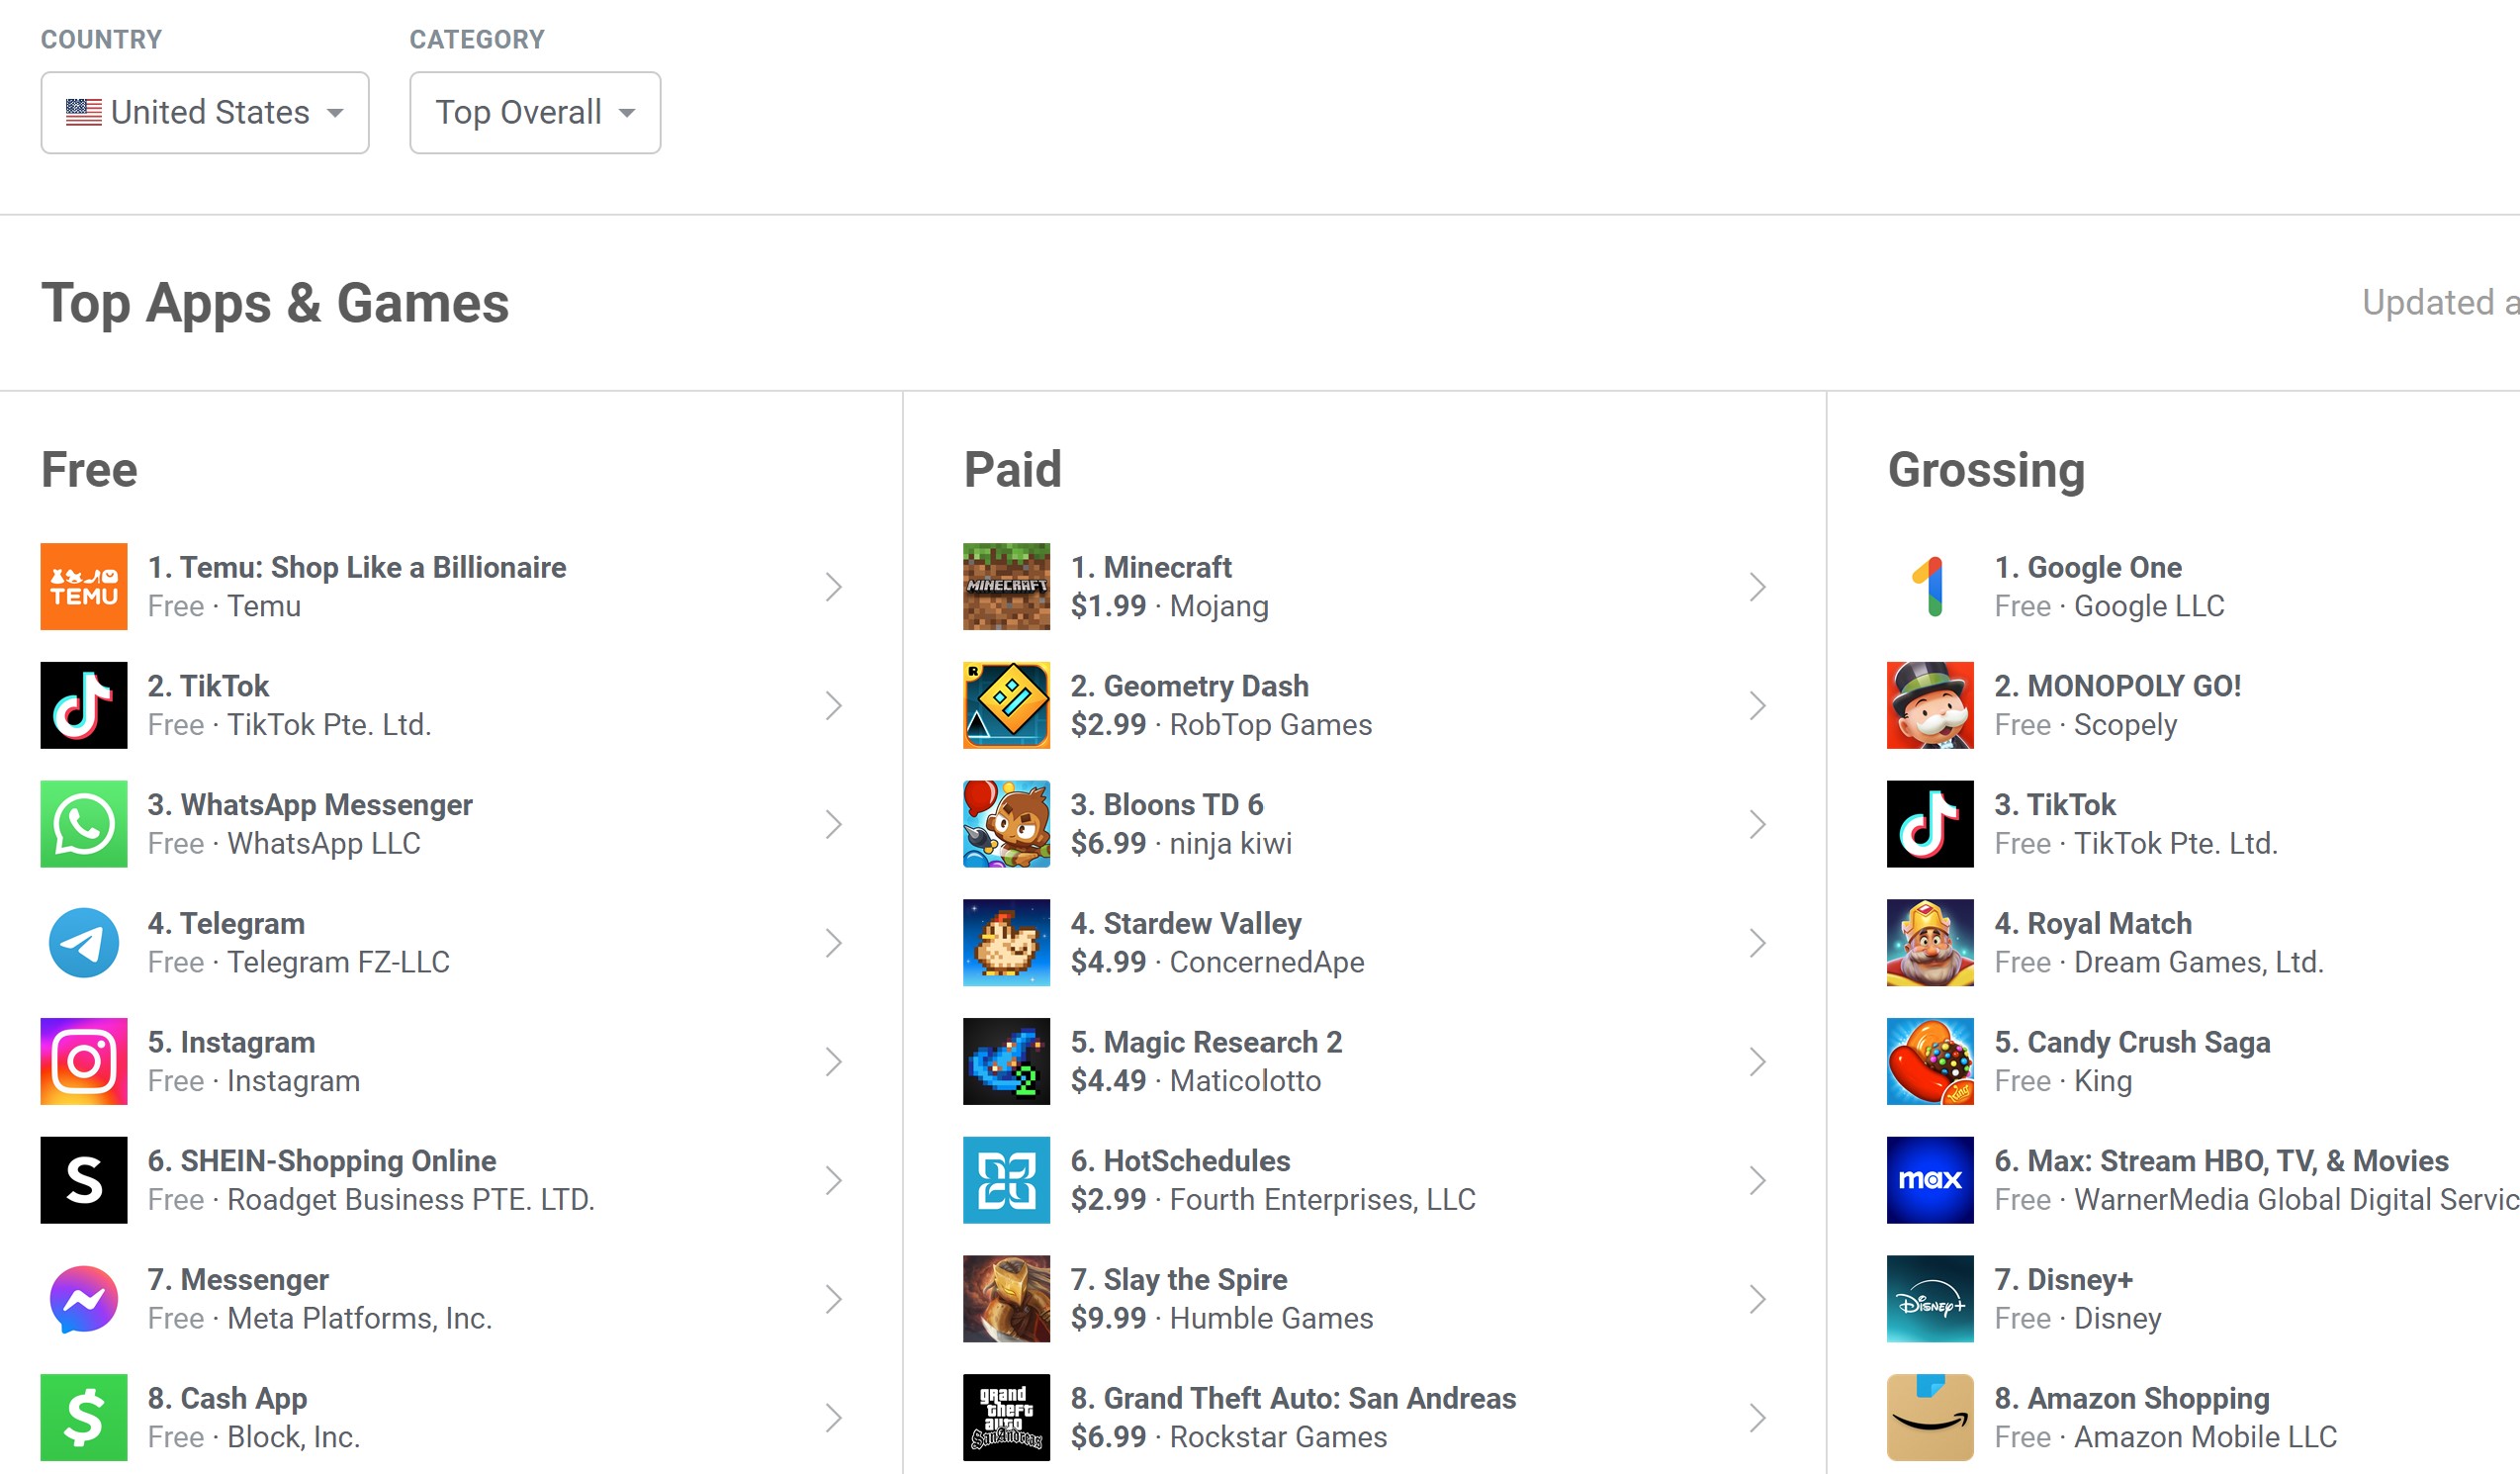Expand Stardew Valley chevron arrow
This screenshot has height=1474, width=2520.
pyautogui.click(x=1757, y=943)
